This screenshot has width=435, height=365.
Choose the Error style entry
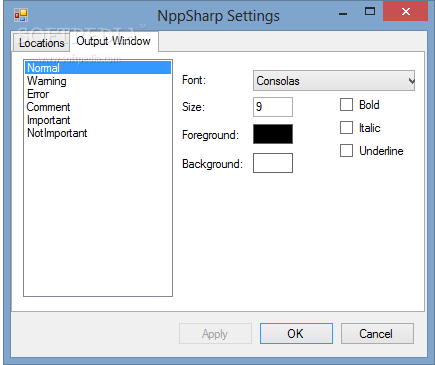(x=98, y=94)
